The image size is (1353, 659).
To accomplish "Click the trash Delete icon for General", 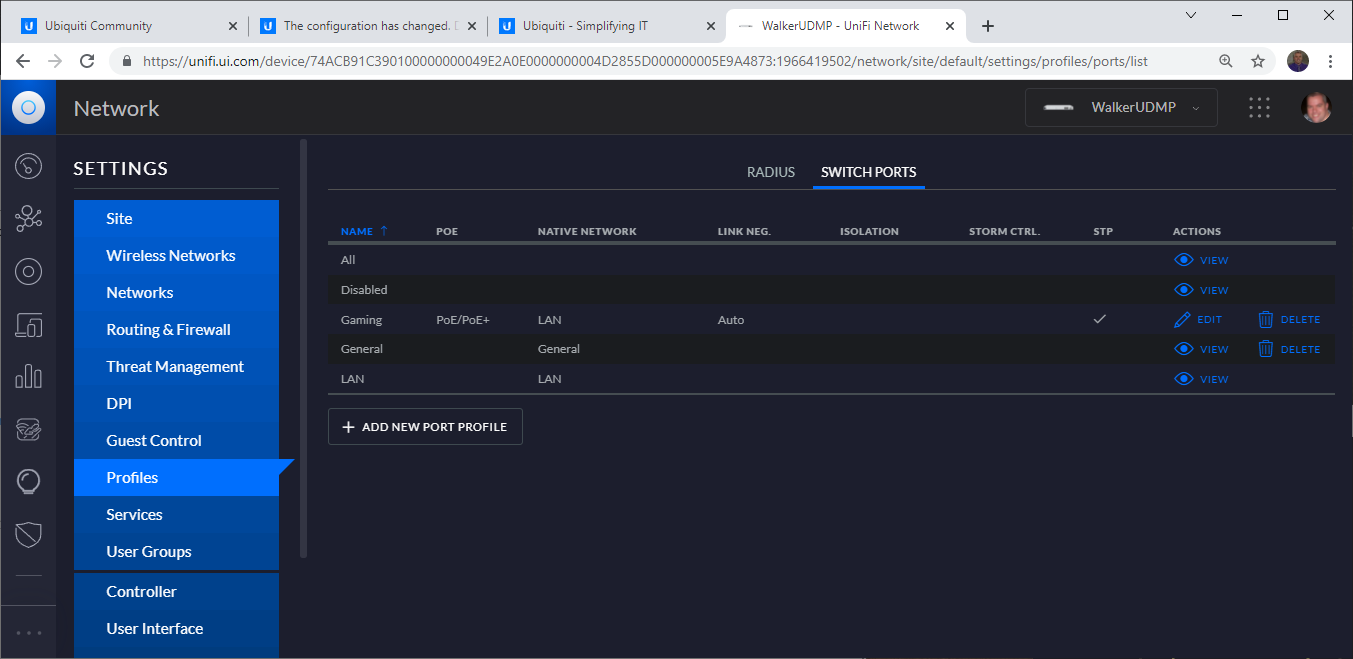I will [x=1266, y=349].
